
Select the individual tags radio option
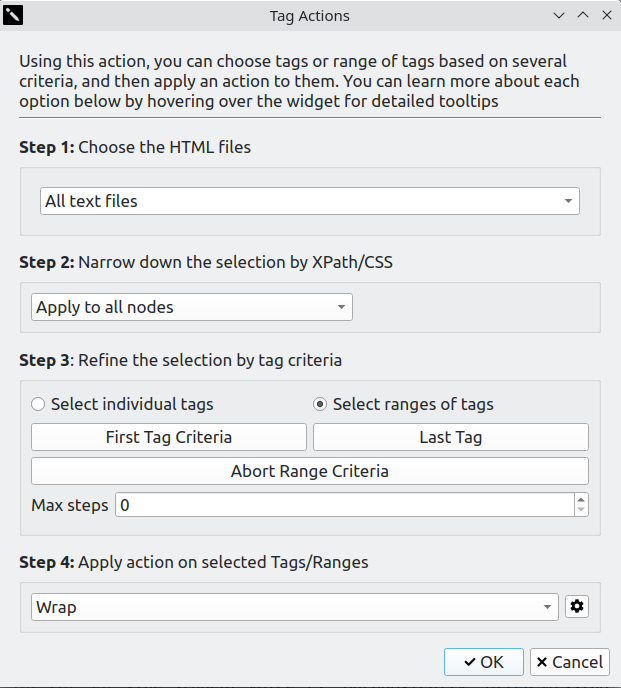click(x=38, y=405)
